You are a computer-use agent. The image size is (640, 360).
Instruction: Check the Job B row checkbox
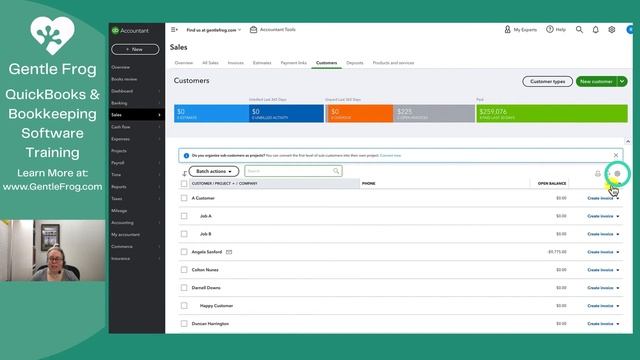point(184,234)
